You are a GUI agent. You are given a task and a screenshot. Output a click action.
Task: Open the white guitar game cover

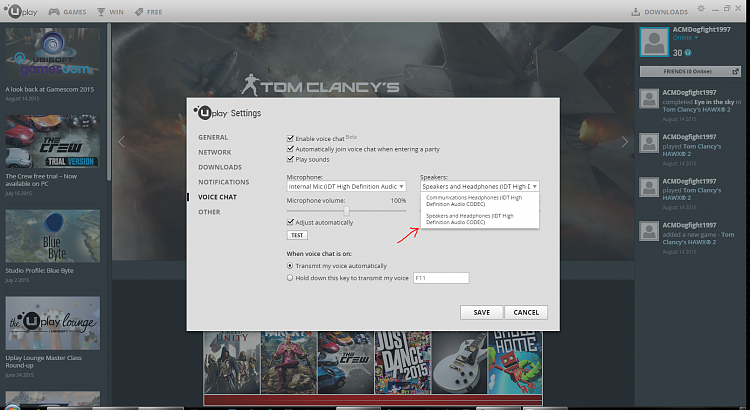point(459,363)
